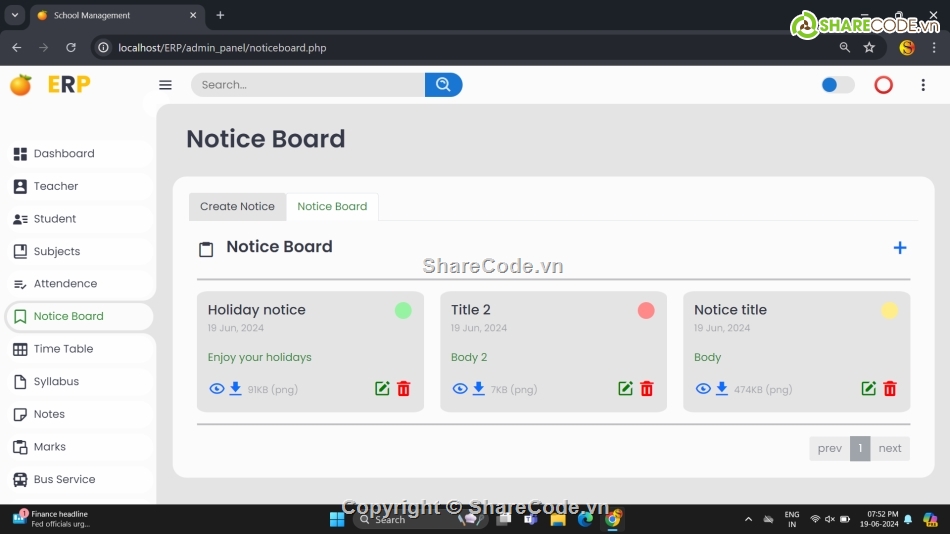The image size is (950, 534).
Task: Delete the Holiday notice card
Action: (x=404, y=389)
